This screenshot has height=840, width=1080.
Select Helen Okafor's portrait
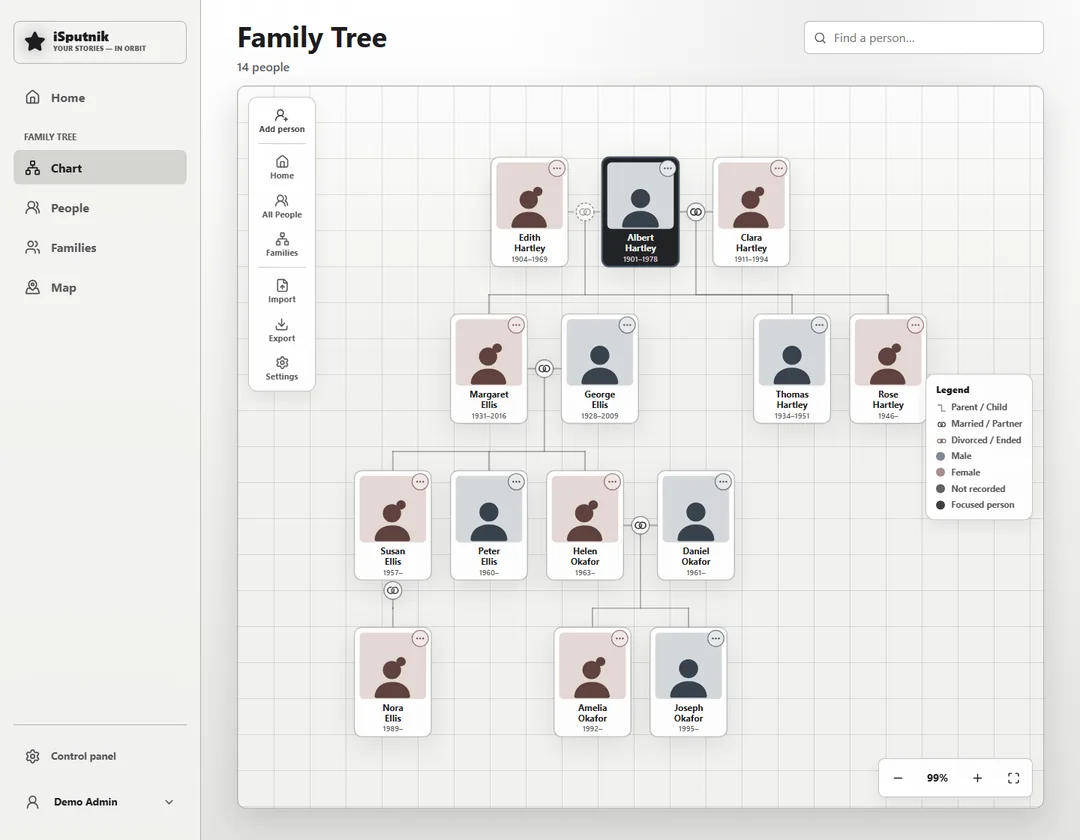pyautogui.click(x=585, y=509)
